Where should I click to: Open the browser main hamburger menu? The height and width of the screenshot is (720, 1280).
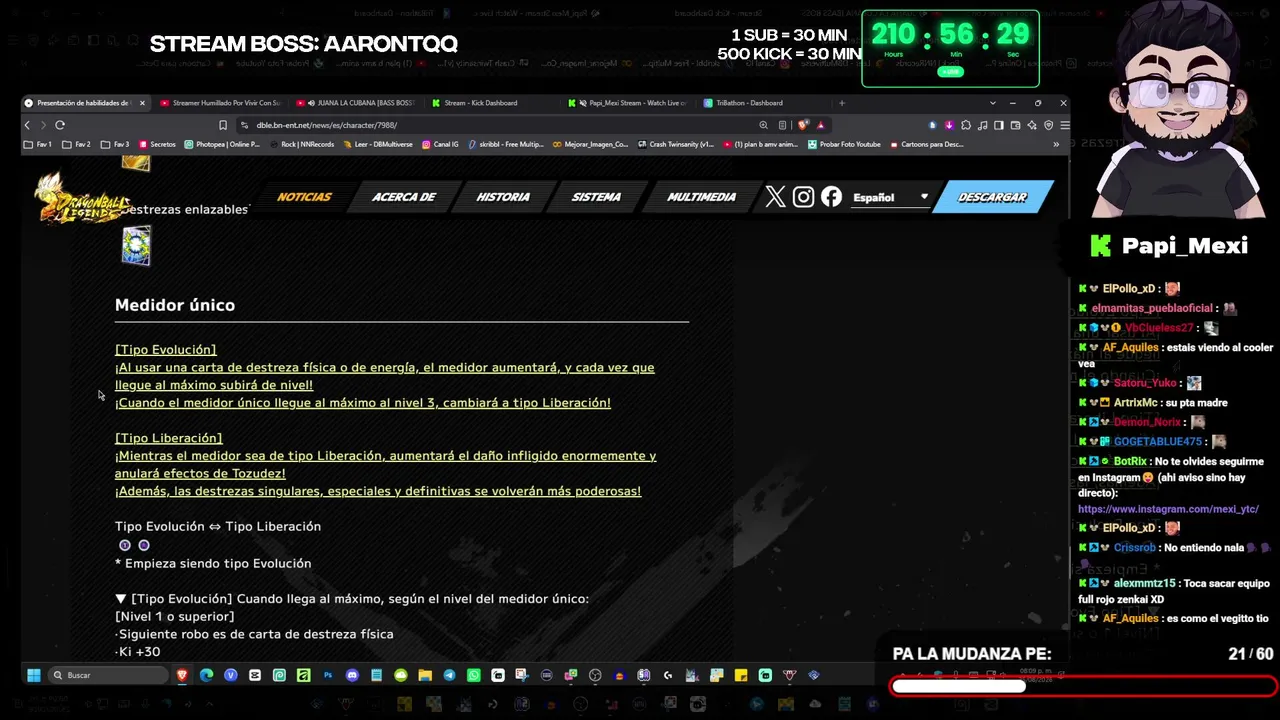pyautogui.click(x=1064, y=125)
